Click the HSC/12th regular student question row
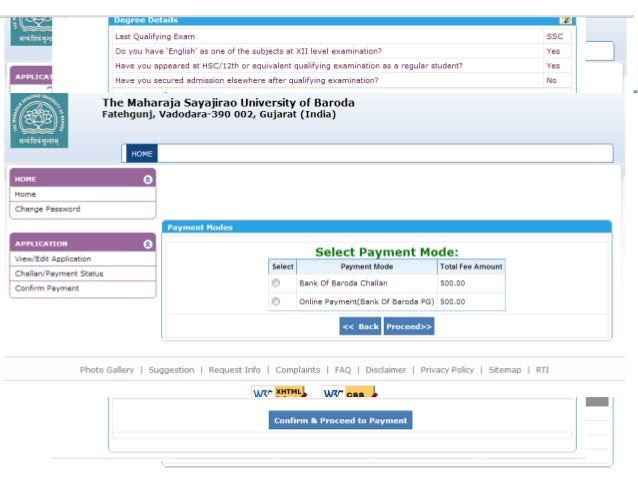The image size is (638, 479). point(289,66)
